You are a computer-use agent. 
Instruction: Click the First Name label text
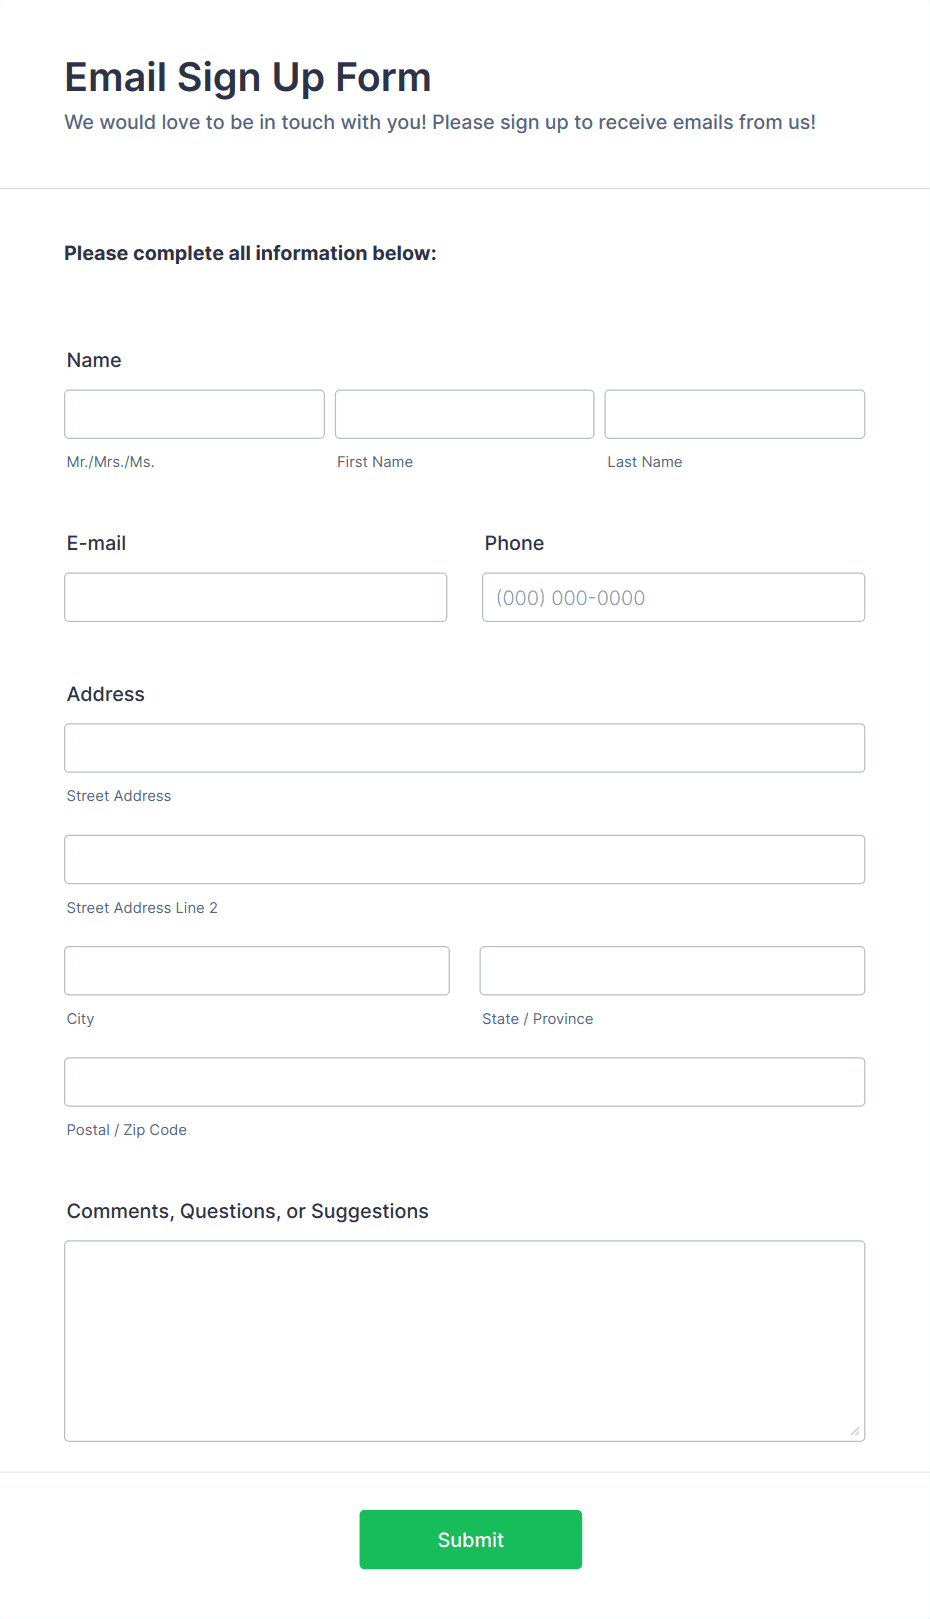coord(375,461)
